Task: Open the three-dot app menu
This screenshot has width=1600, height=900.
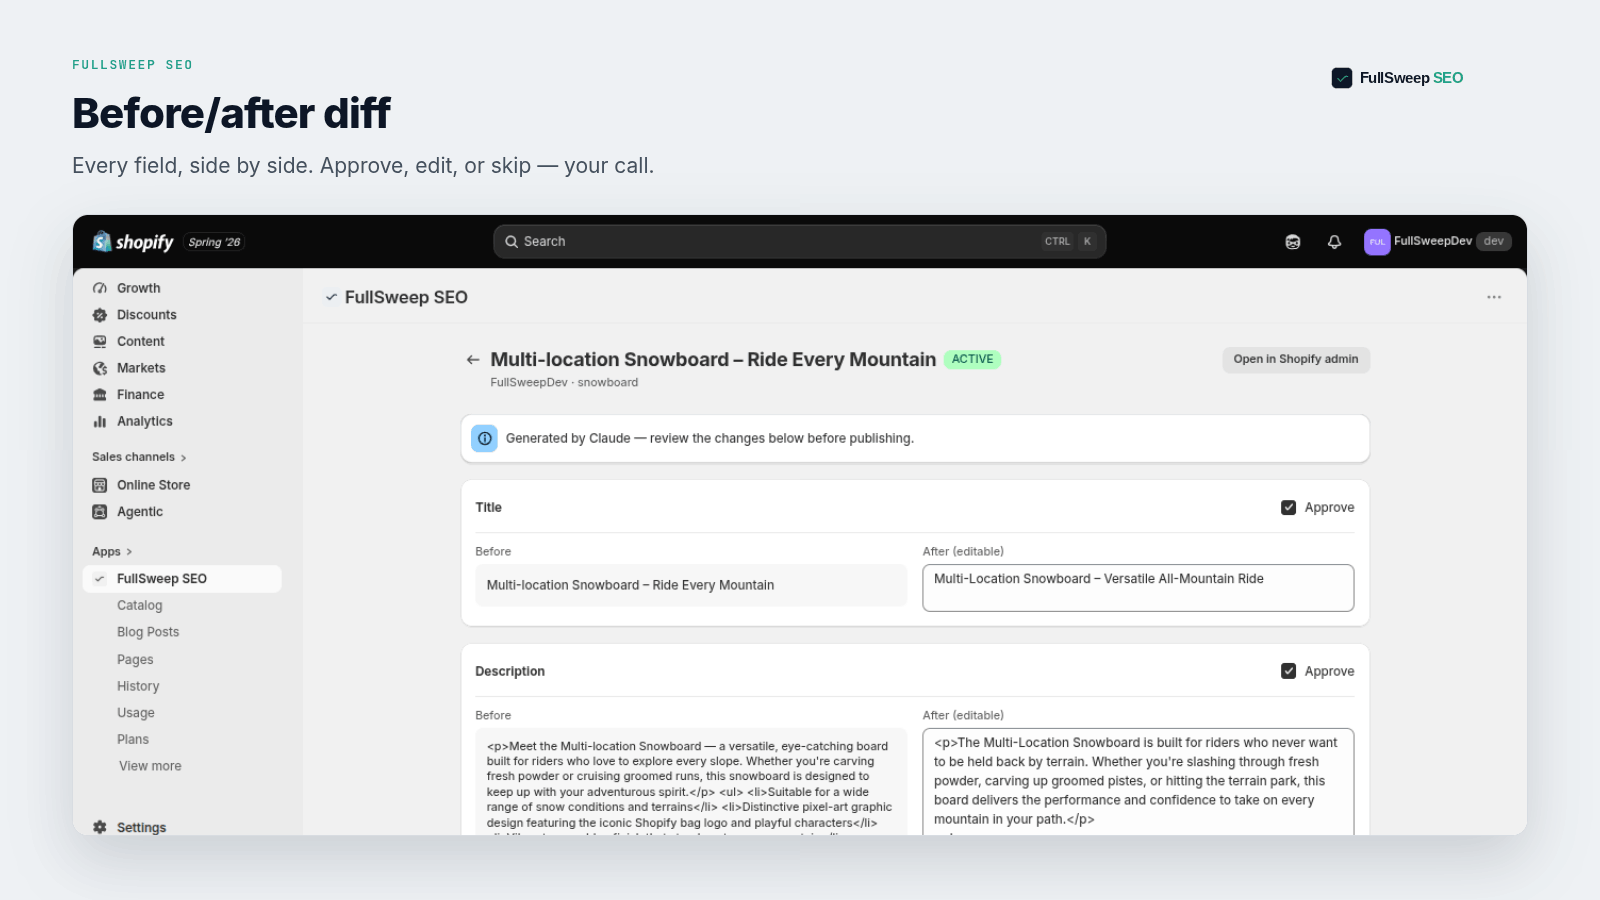Action: point(1494,297)
